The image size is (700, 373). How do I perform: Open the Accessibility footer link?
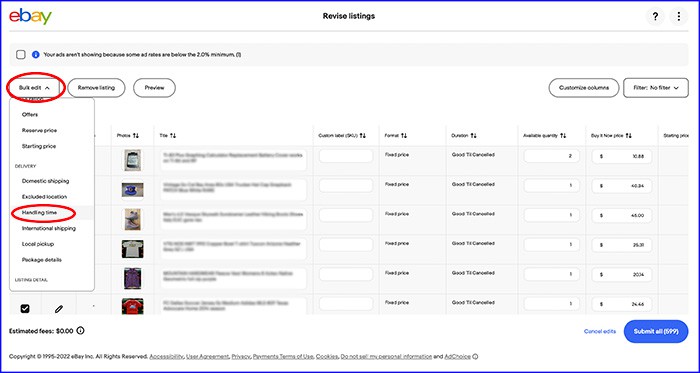point(166,356)
